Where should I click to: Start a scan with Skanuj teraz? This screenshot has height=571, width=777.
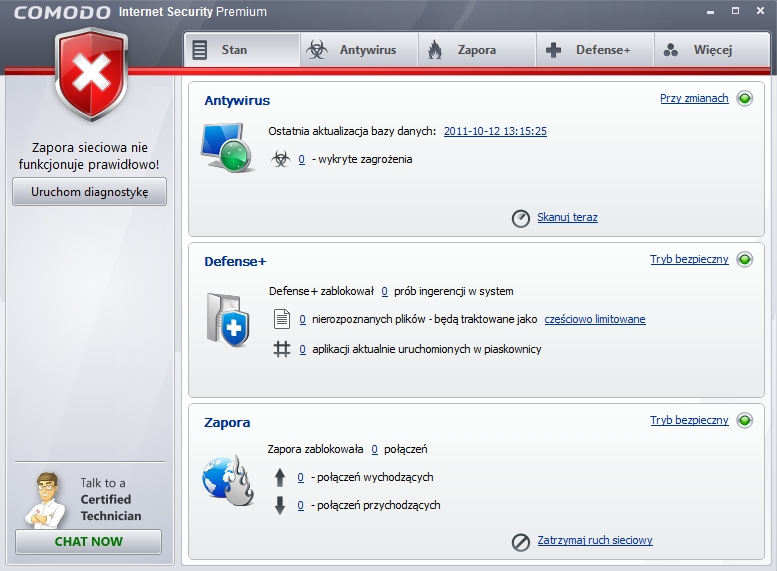pos(567,217)
